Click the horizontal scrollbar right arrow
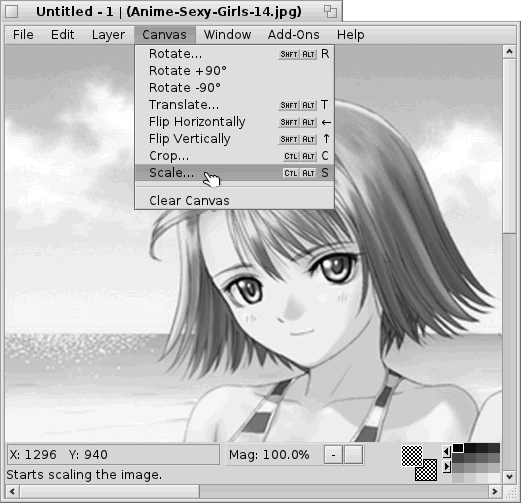Image resolution: width=521 pixels, height=503 pixels. pos(495,491)
